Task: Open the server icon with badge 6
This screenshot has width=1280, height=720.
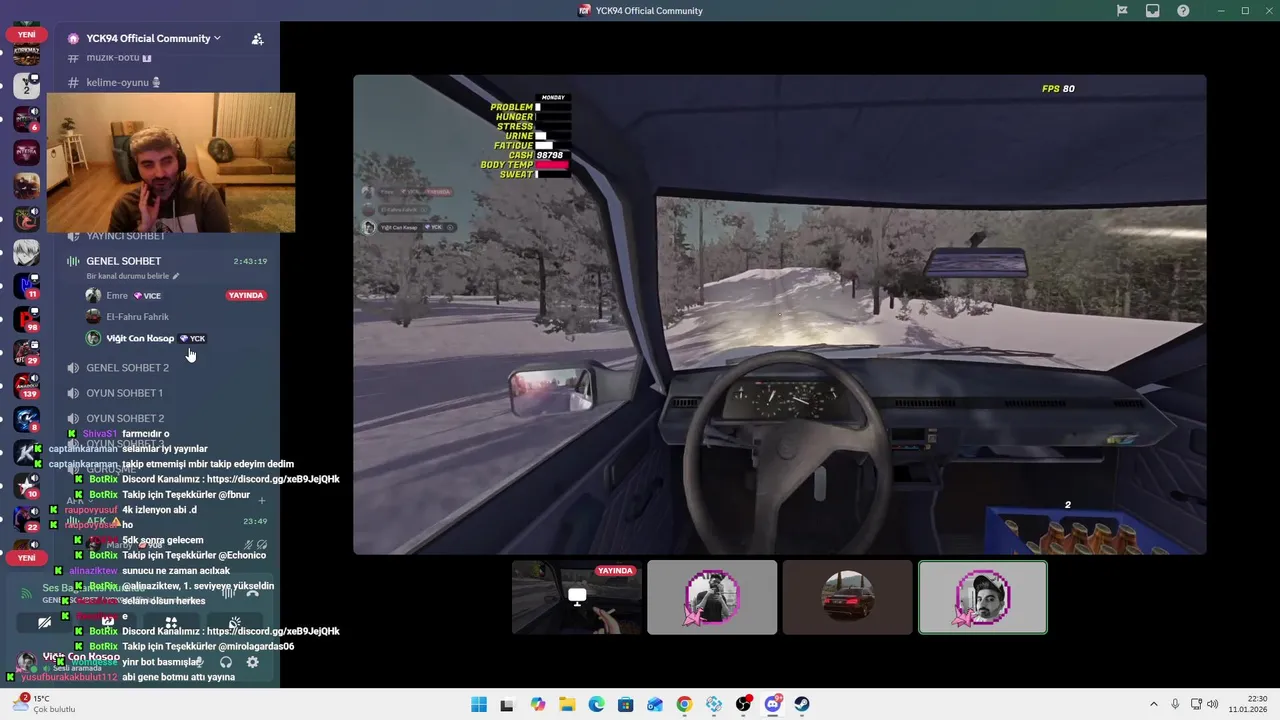Action: (27, 119)
